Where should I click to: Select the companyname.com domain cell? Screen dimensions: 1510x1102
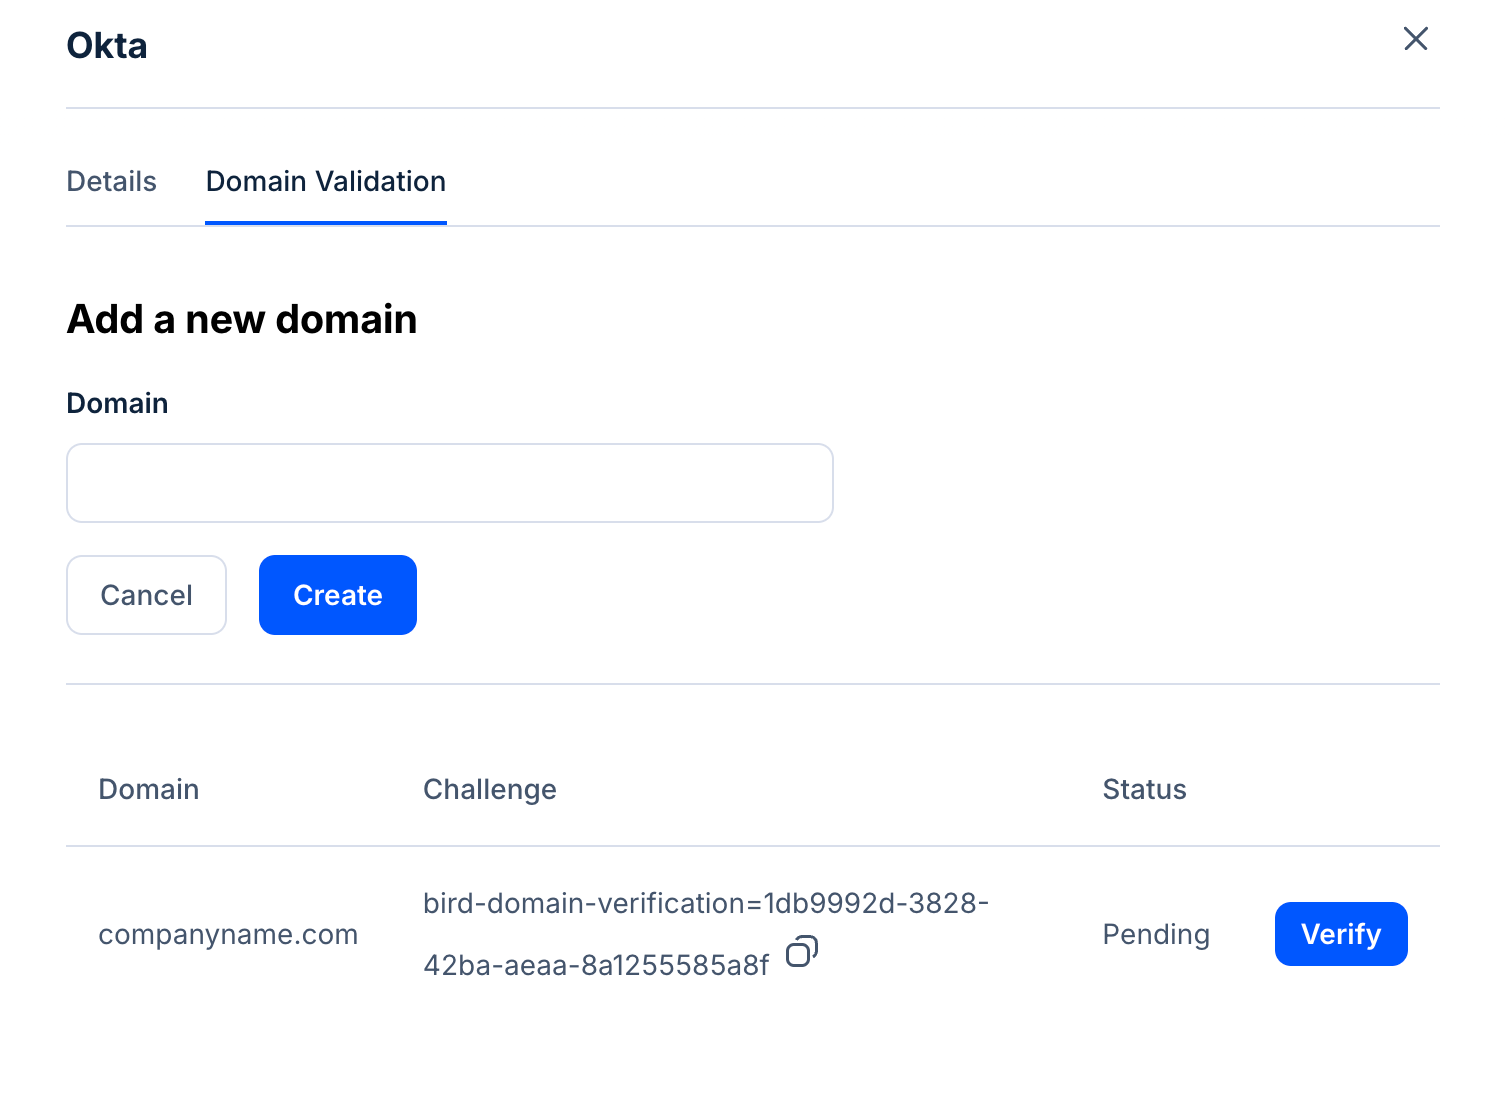tap(228, 934)
